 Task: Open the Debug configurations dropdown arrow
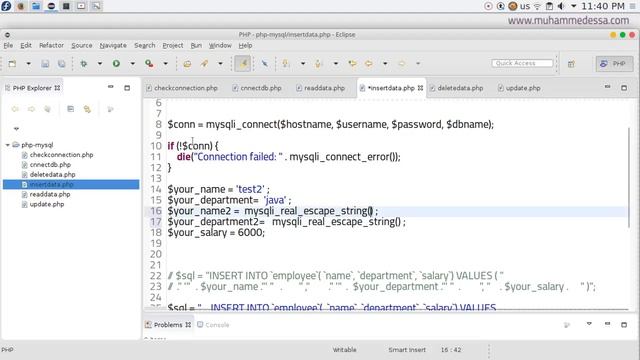100,64
